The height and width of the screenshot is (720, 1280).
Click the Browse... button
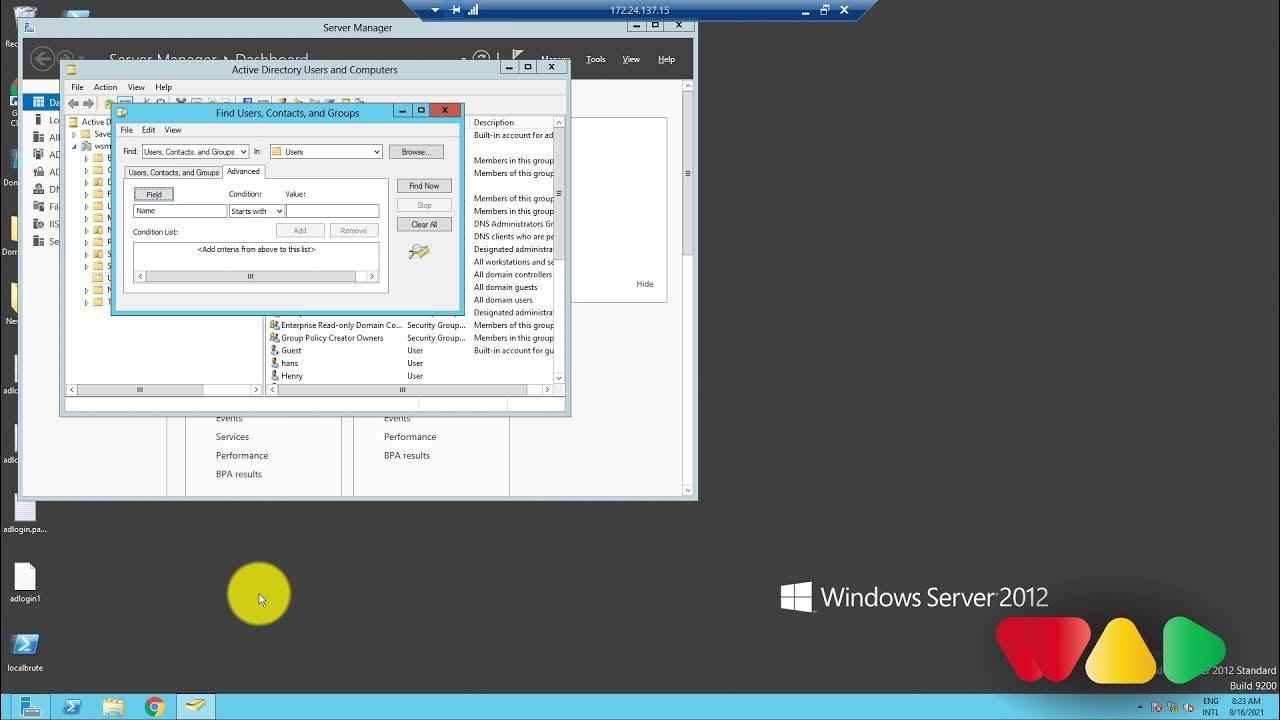(x=416, y=152)
